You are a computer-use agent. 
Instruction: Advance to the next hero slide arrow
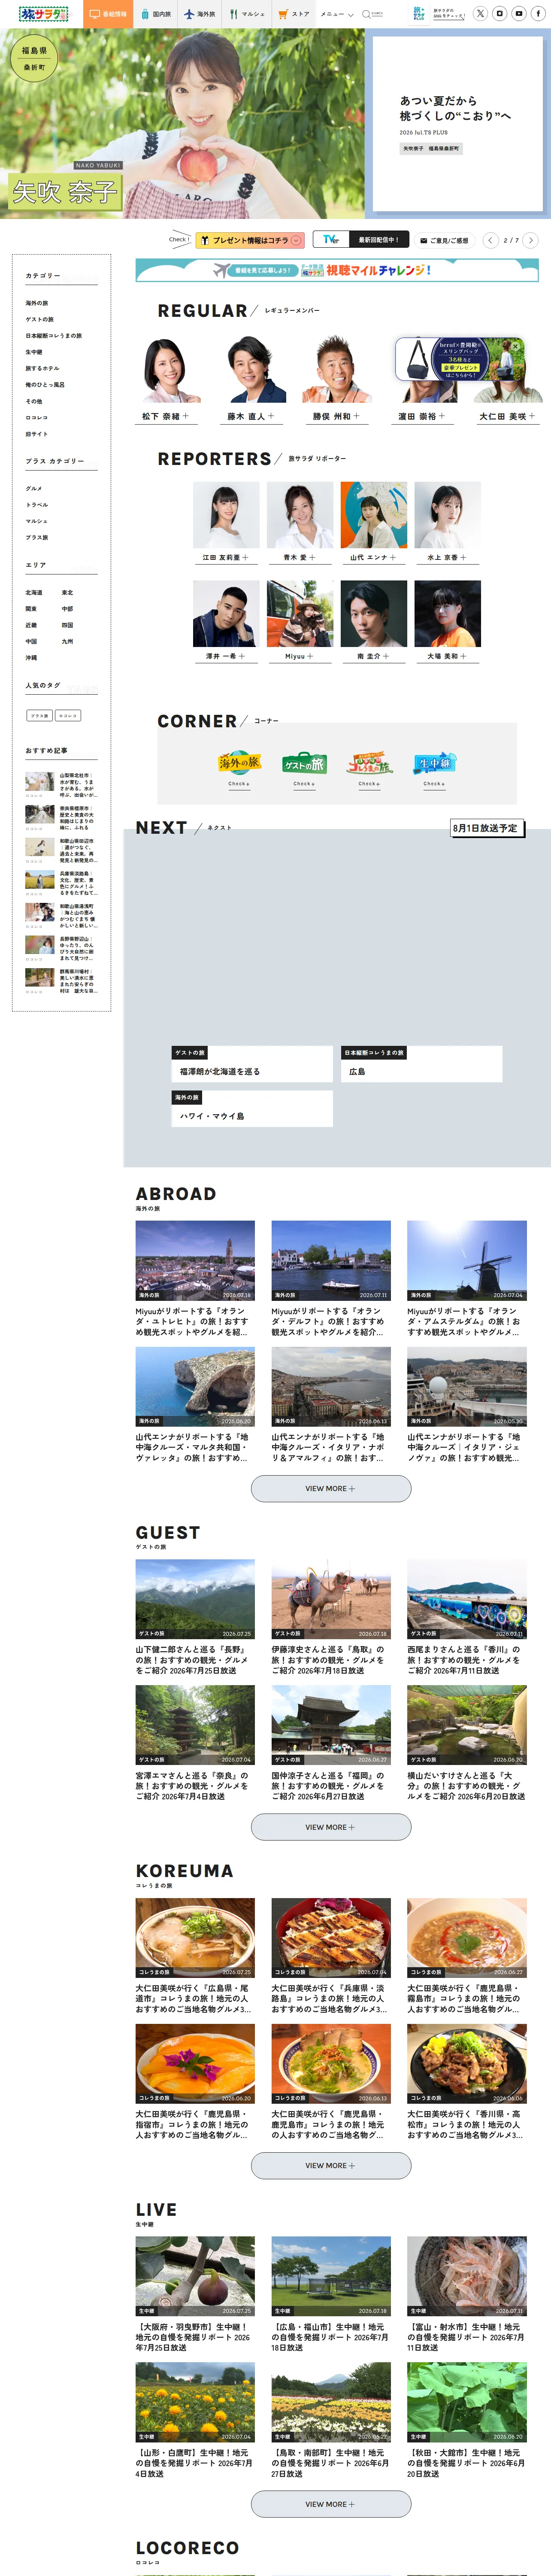tap(531, 240)
